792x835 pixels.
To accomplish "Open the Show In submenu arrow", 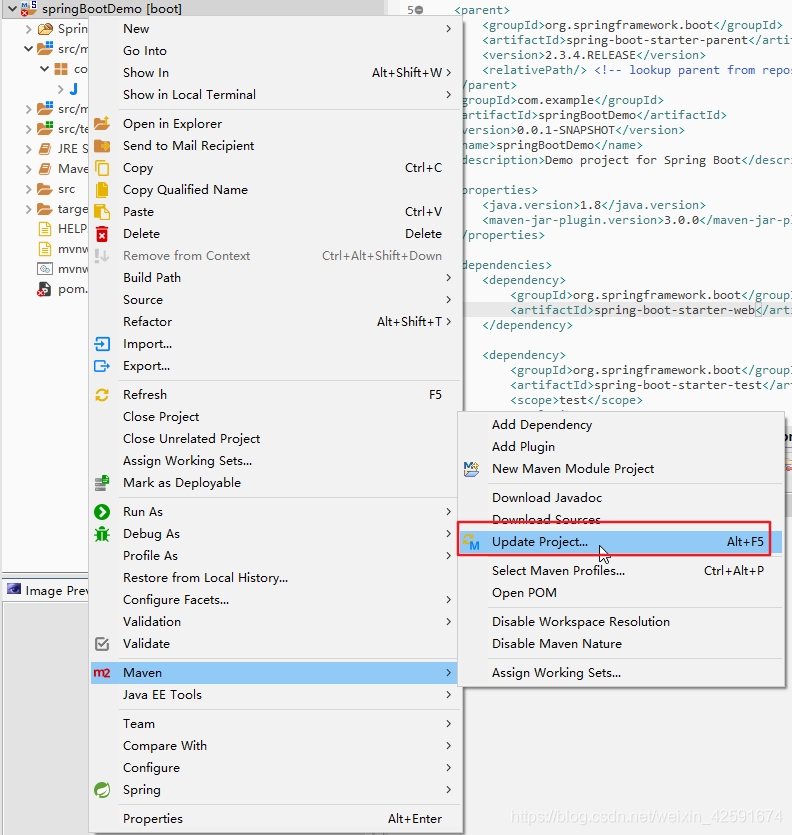I will coord(448,72).
